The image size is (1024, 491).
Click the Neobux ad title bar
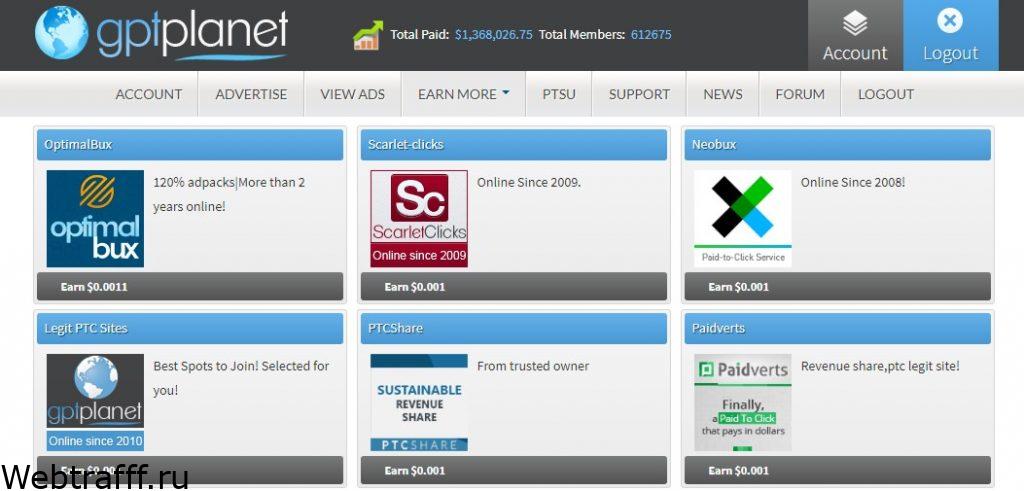click(x=838, y=144)
